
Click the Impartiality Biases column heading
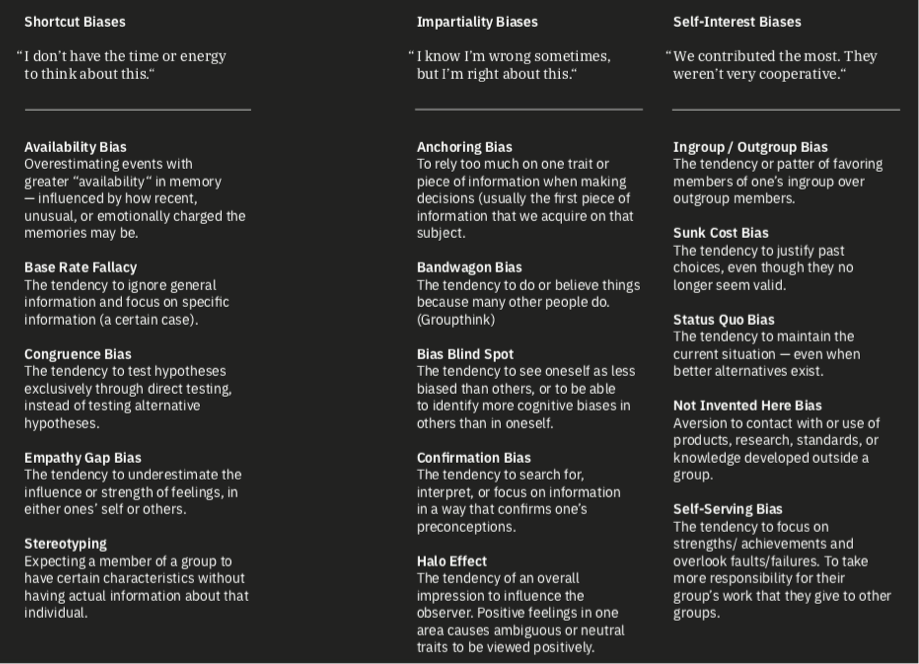pyautogui.click(x=477, y=22)
